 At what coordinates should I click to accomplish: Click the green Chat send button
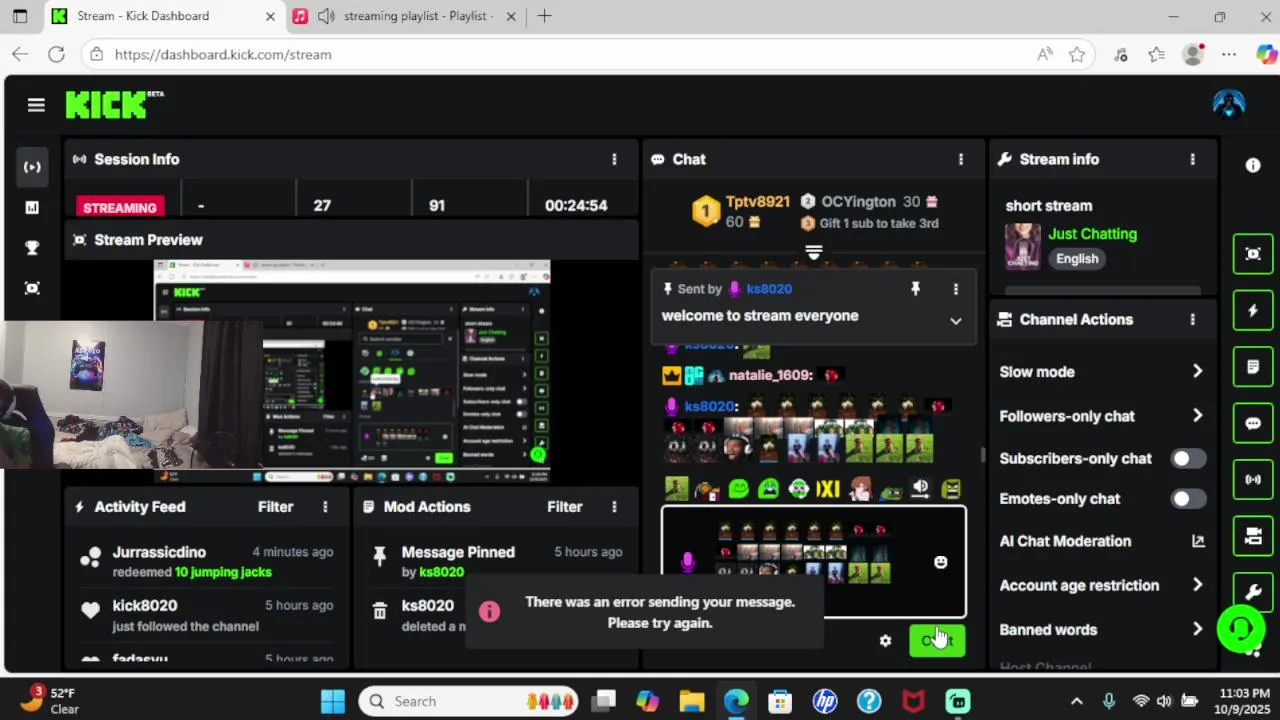[x=937, y=640]
